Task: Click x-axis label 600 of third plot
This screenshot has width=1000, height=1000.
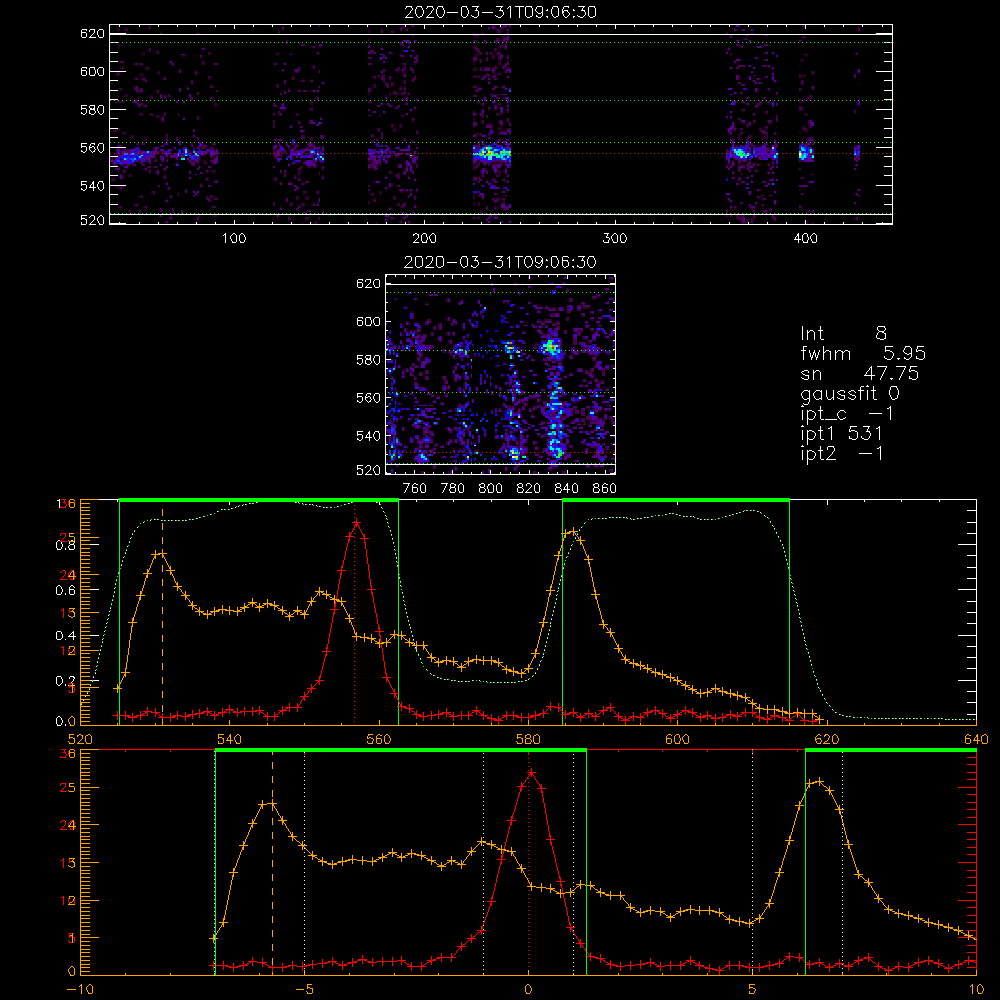Action: coord(677,739)
